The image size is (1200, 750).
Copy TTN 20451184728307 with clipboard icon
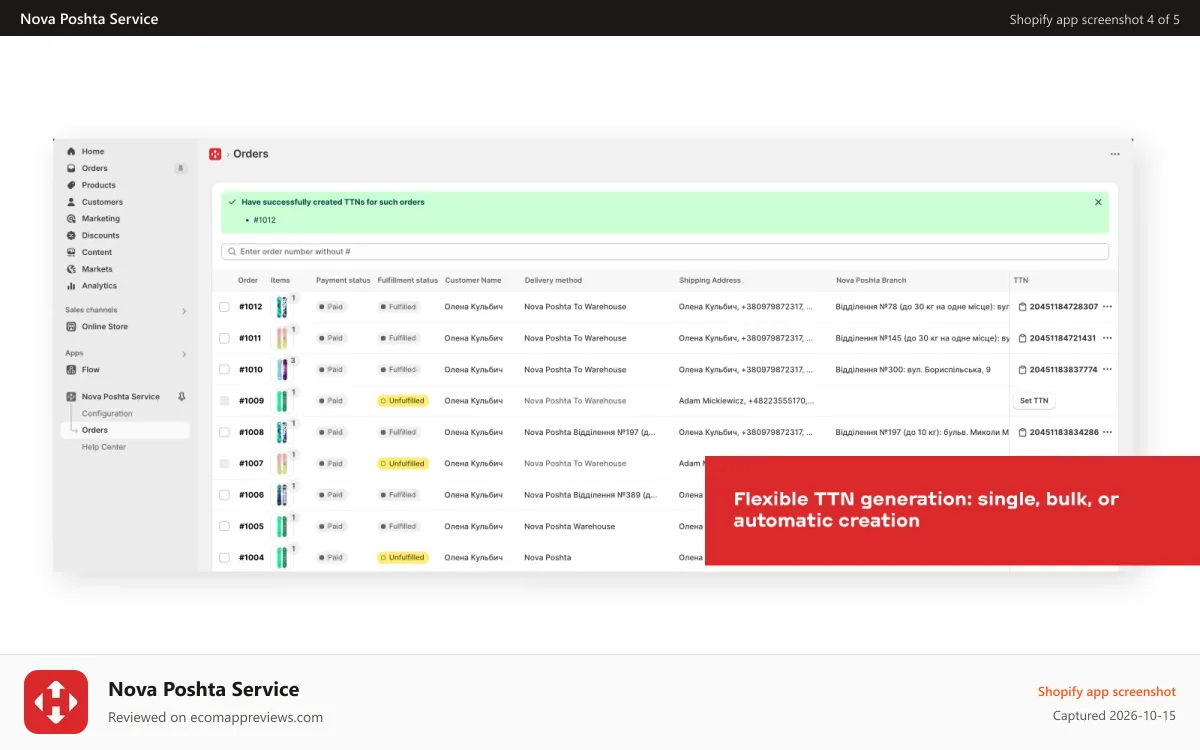coord(1022,307)
